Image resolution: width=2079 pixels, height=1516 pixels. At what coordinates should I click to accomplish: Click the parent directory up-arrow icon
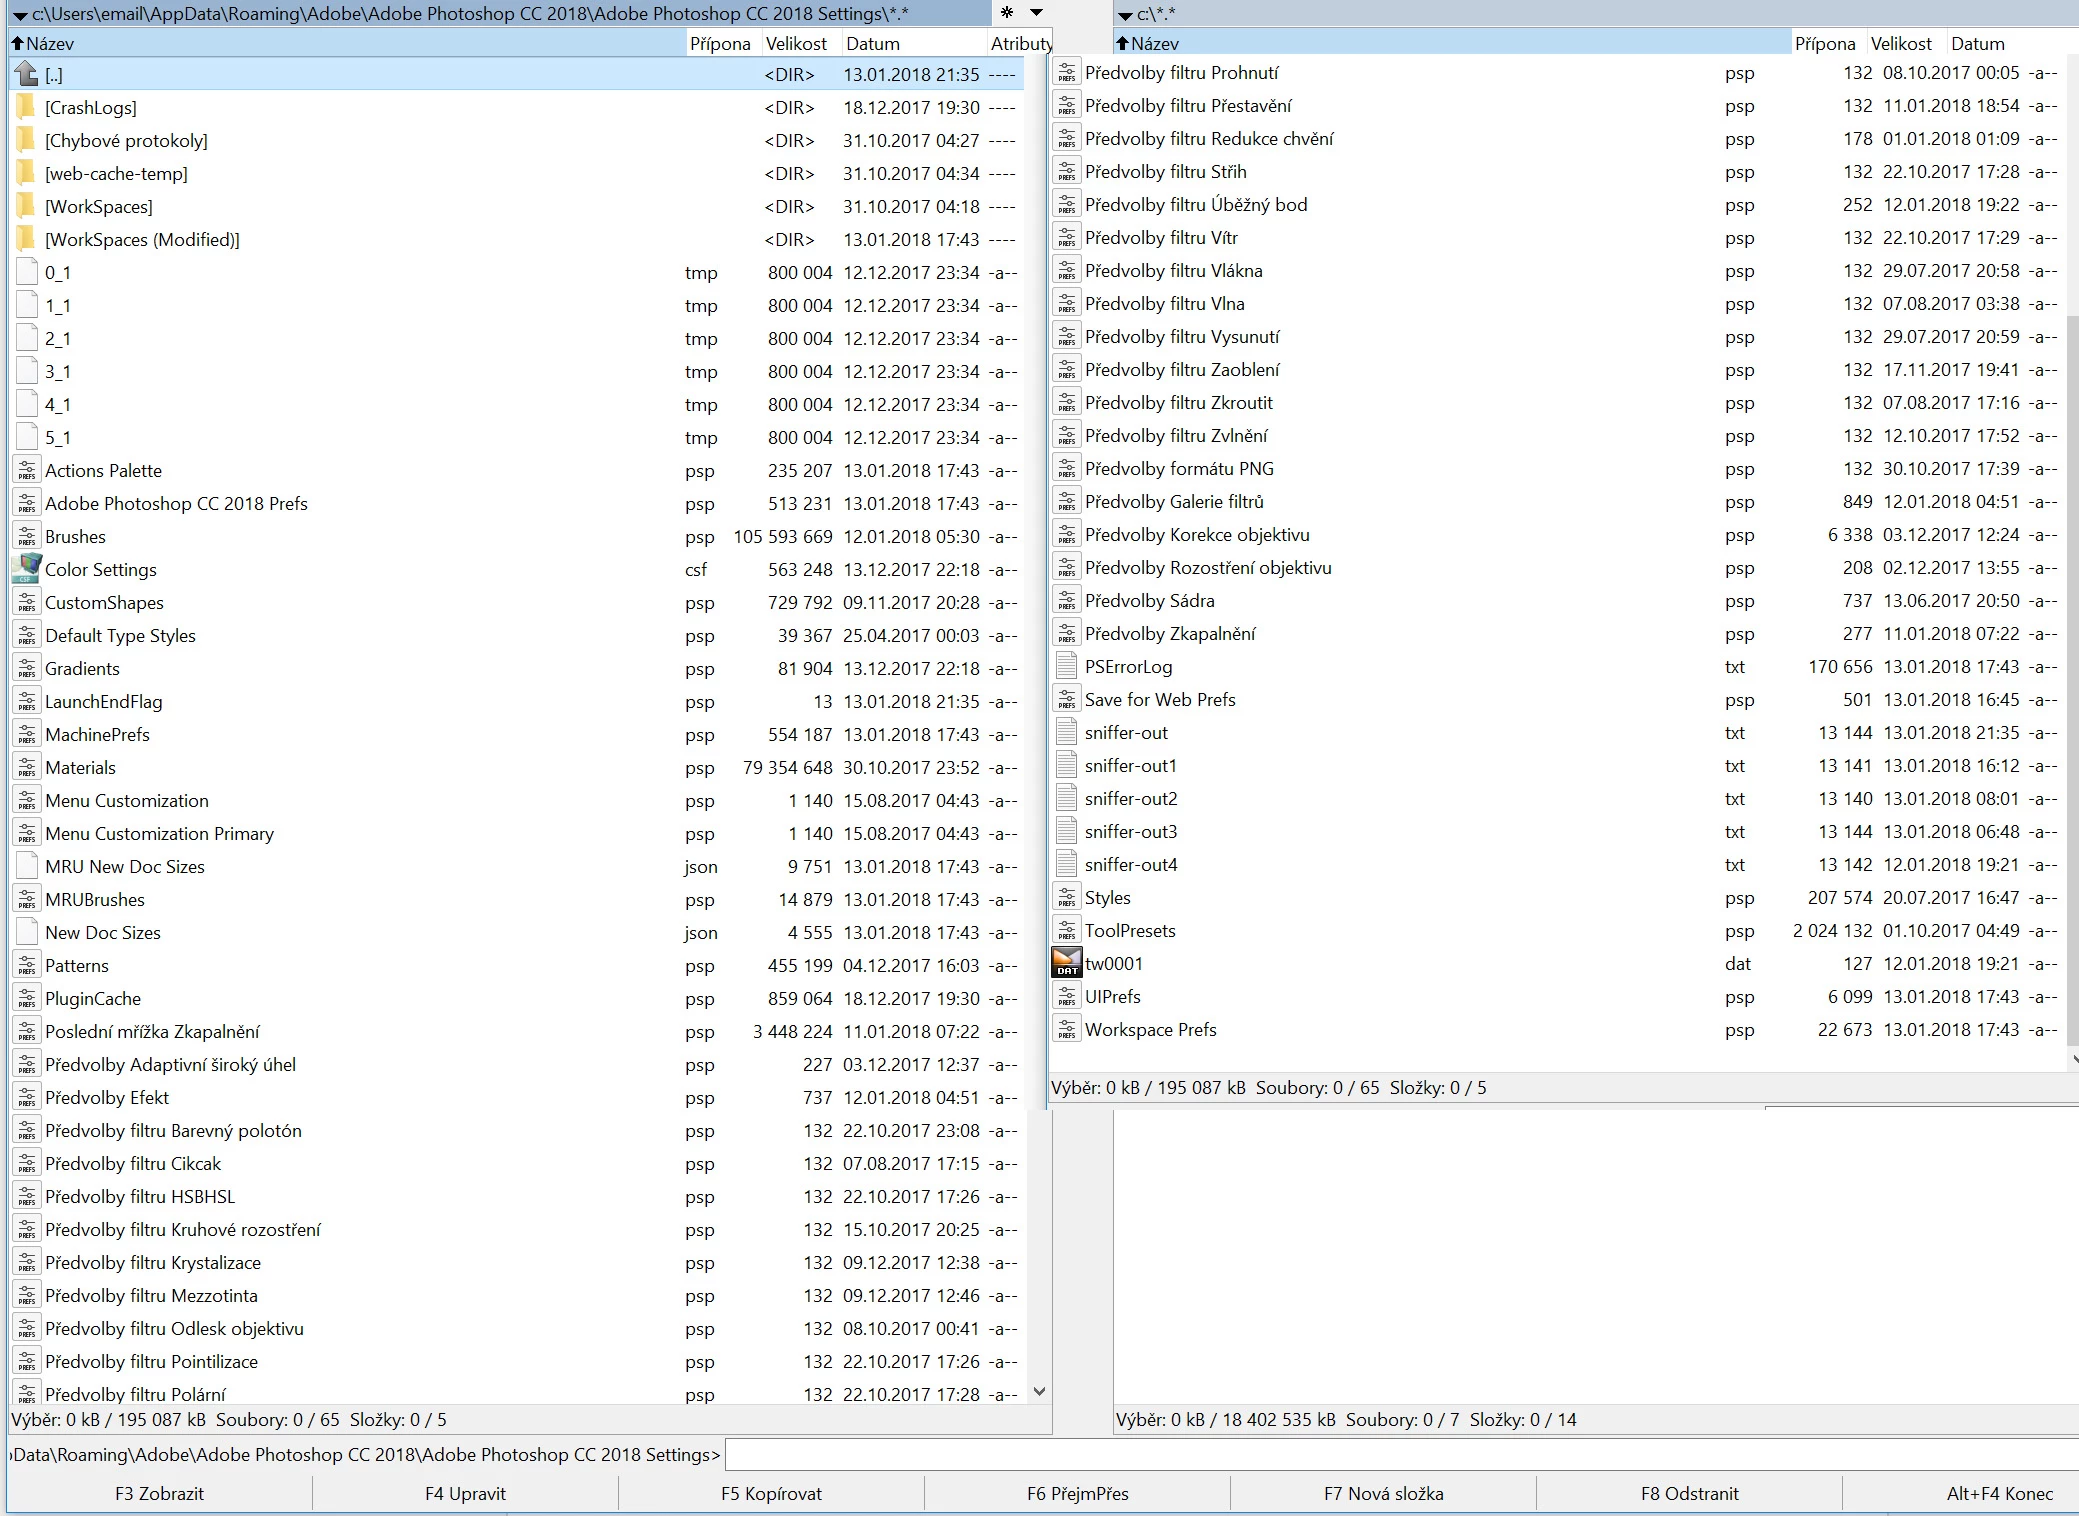[27, 74]
